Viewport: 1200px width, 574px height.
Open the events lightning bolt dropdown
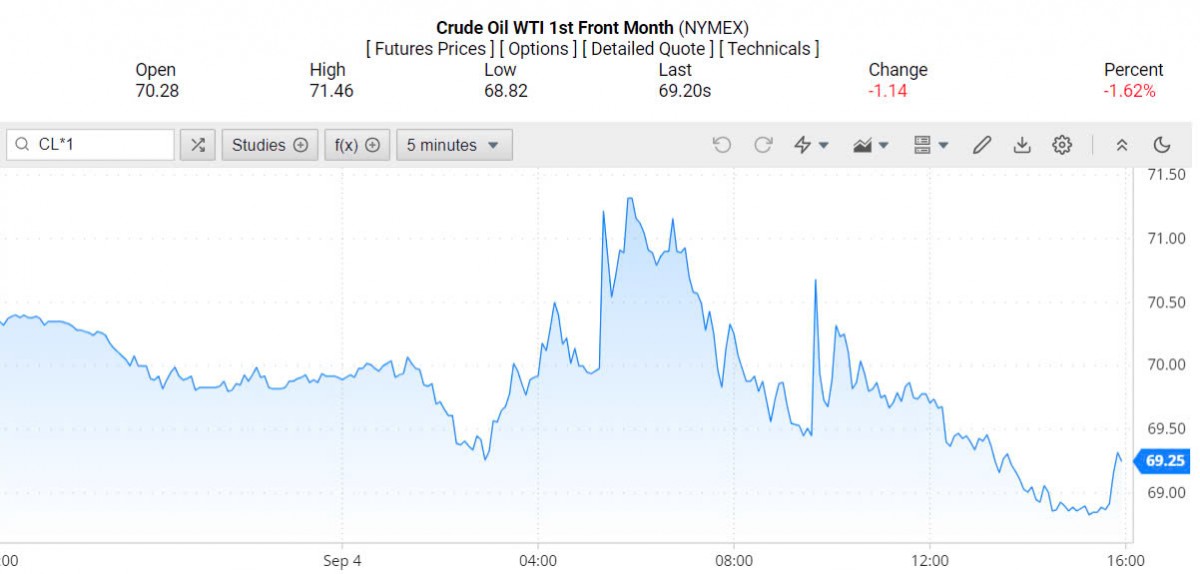pos(811,145)
